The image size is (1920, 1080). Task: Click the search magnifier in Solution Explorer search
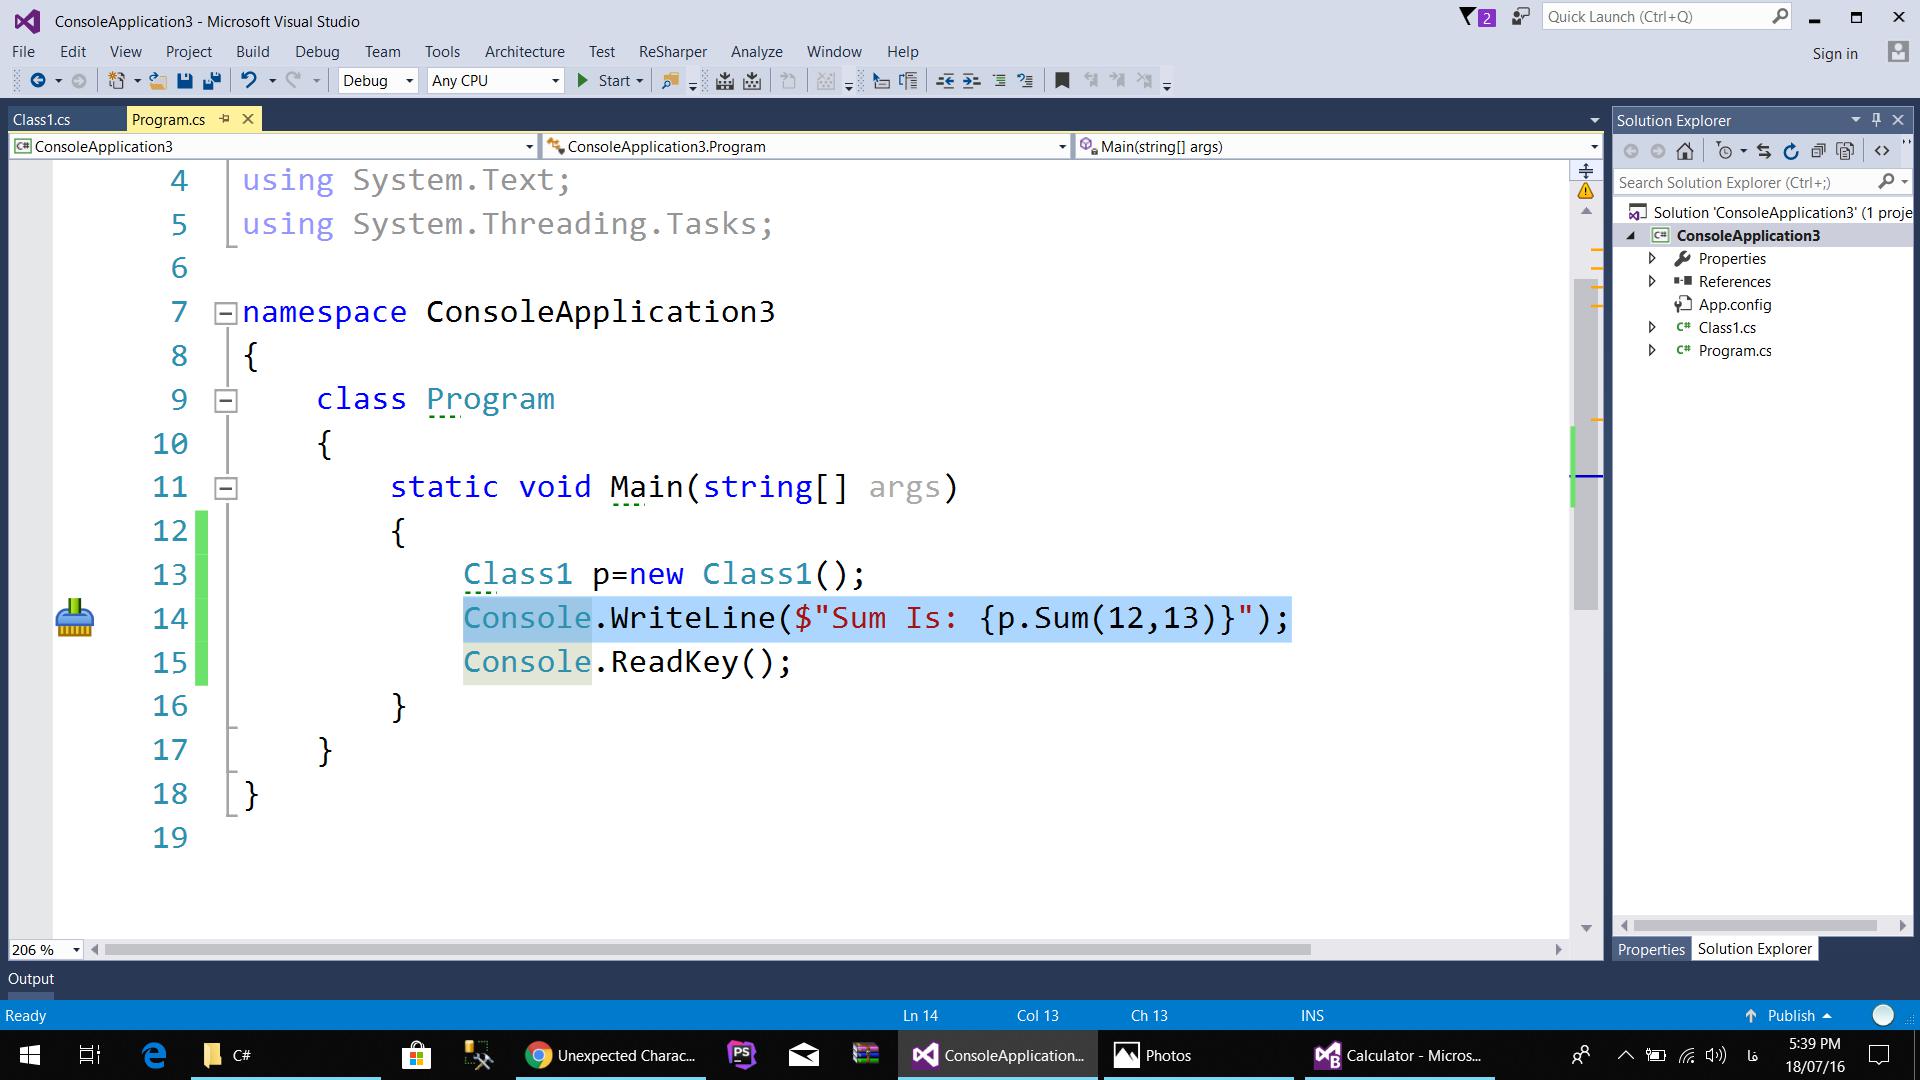(x=1886, y=182)
